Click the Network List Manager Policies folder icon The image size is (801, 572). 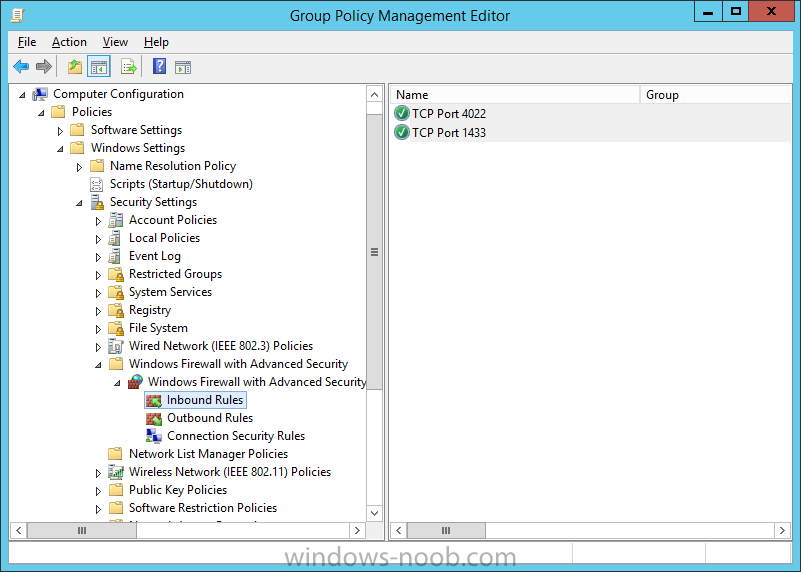(x=115, y=454)
